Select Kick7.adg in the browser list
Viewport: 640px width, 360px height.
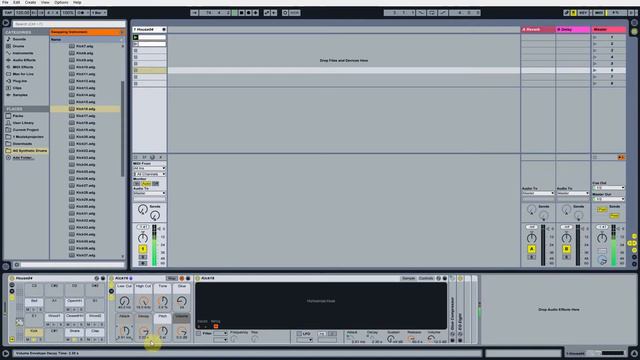(x=85, y=46)
